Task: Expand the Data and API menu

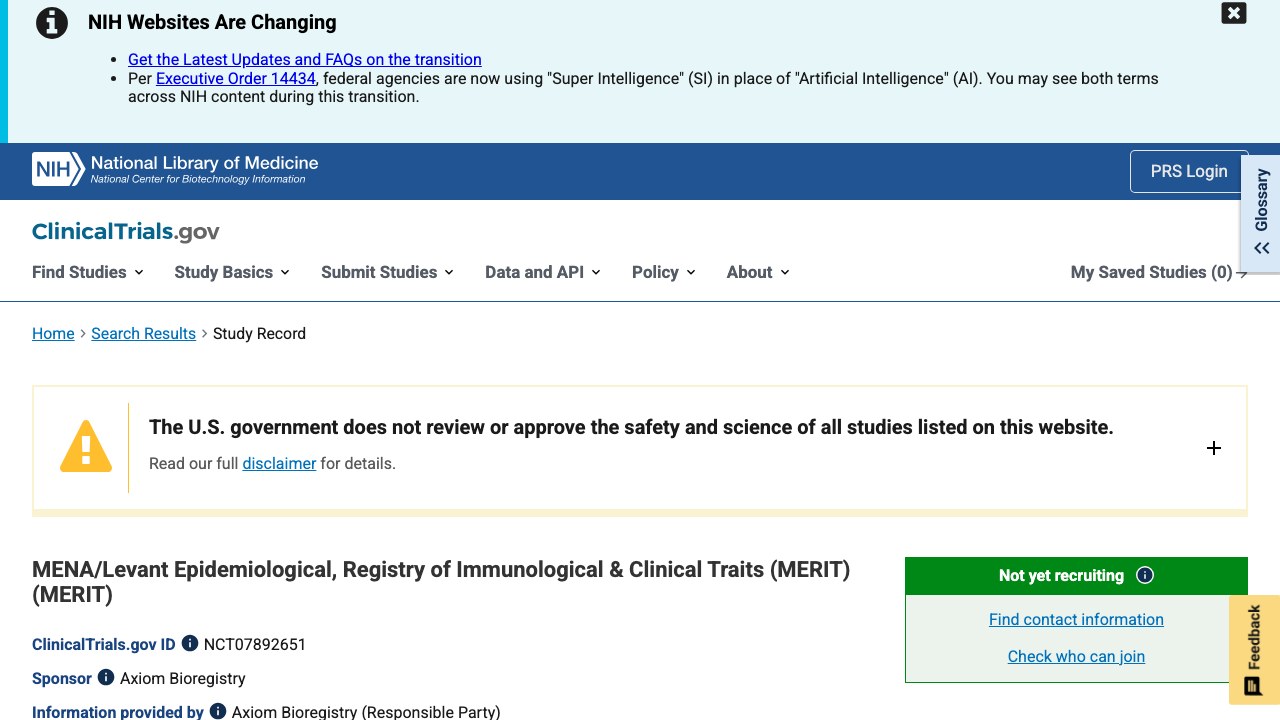Action: point(542,272)
